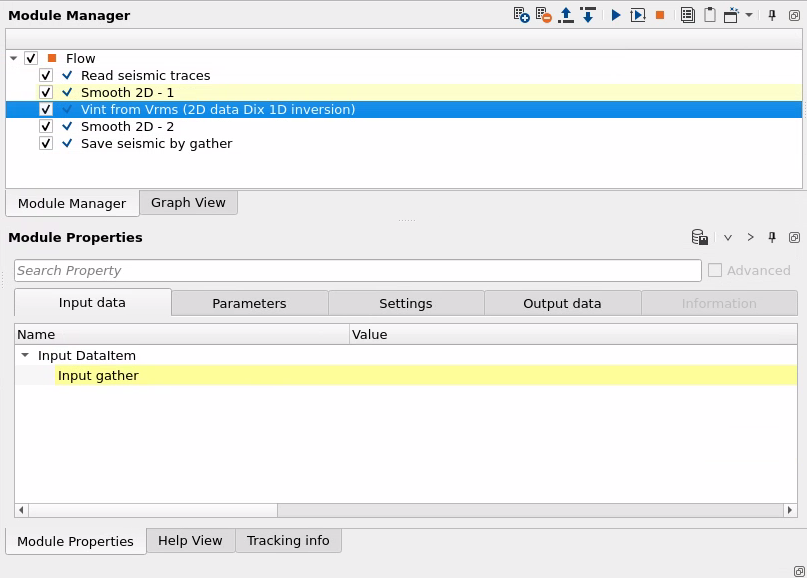Open the Parameters tab

click(x=249, y=304)
